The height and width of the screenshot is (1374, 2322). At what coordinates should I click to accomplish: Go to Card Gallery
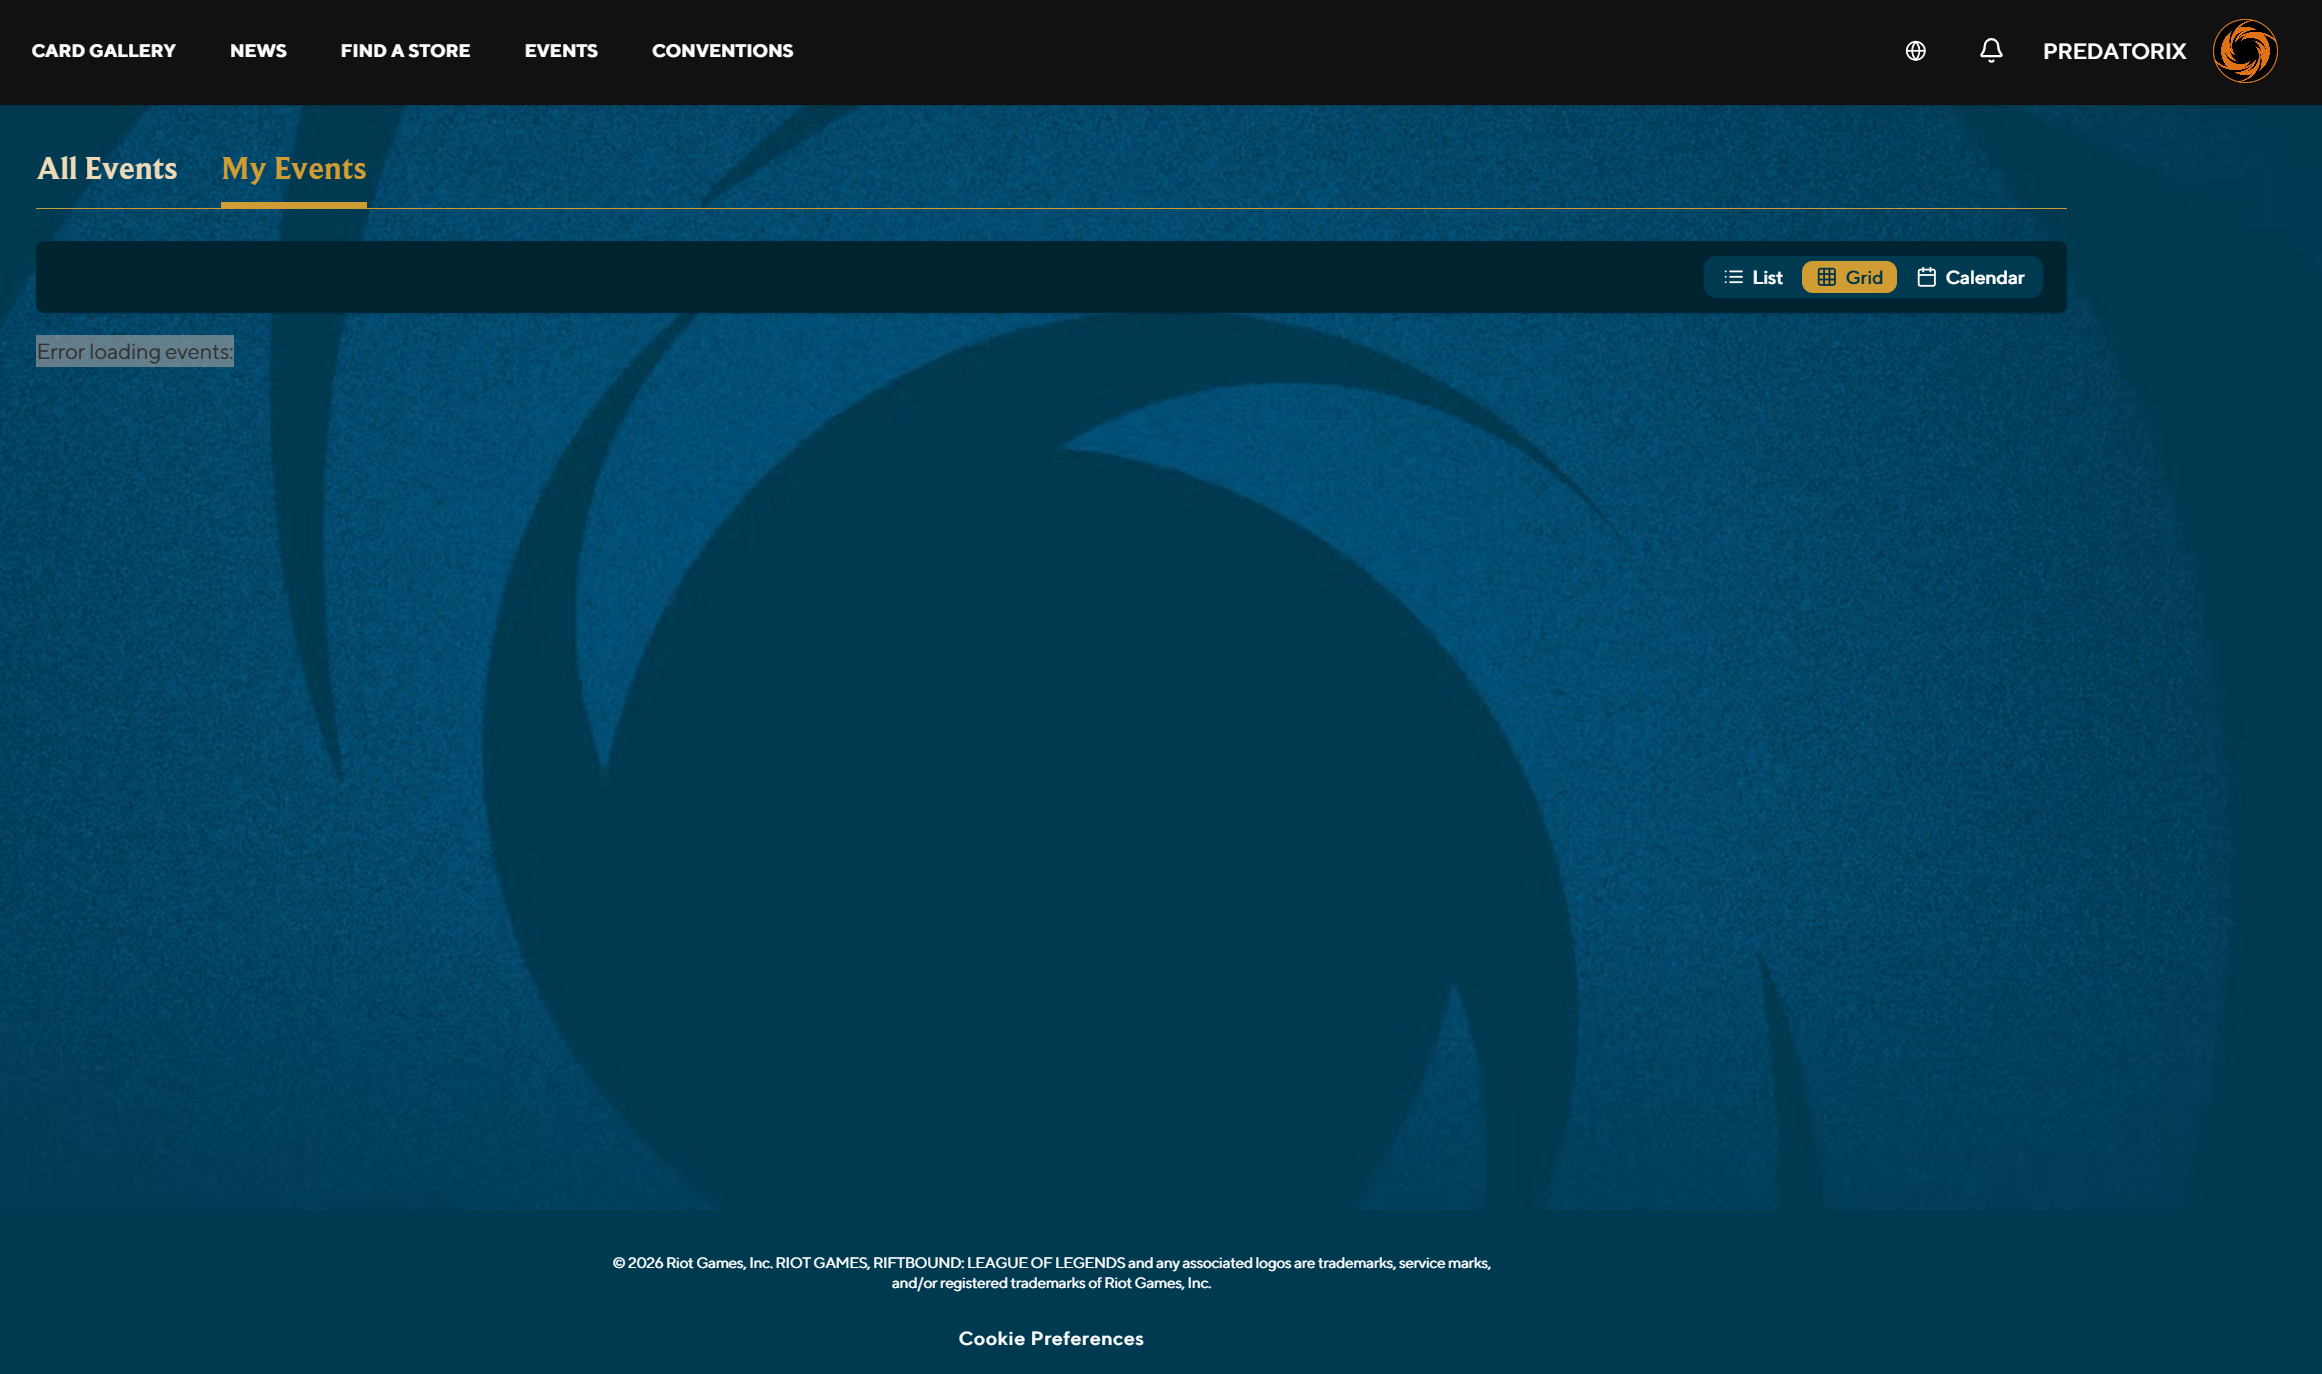104,51
